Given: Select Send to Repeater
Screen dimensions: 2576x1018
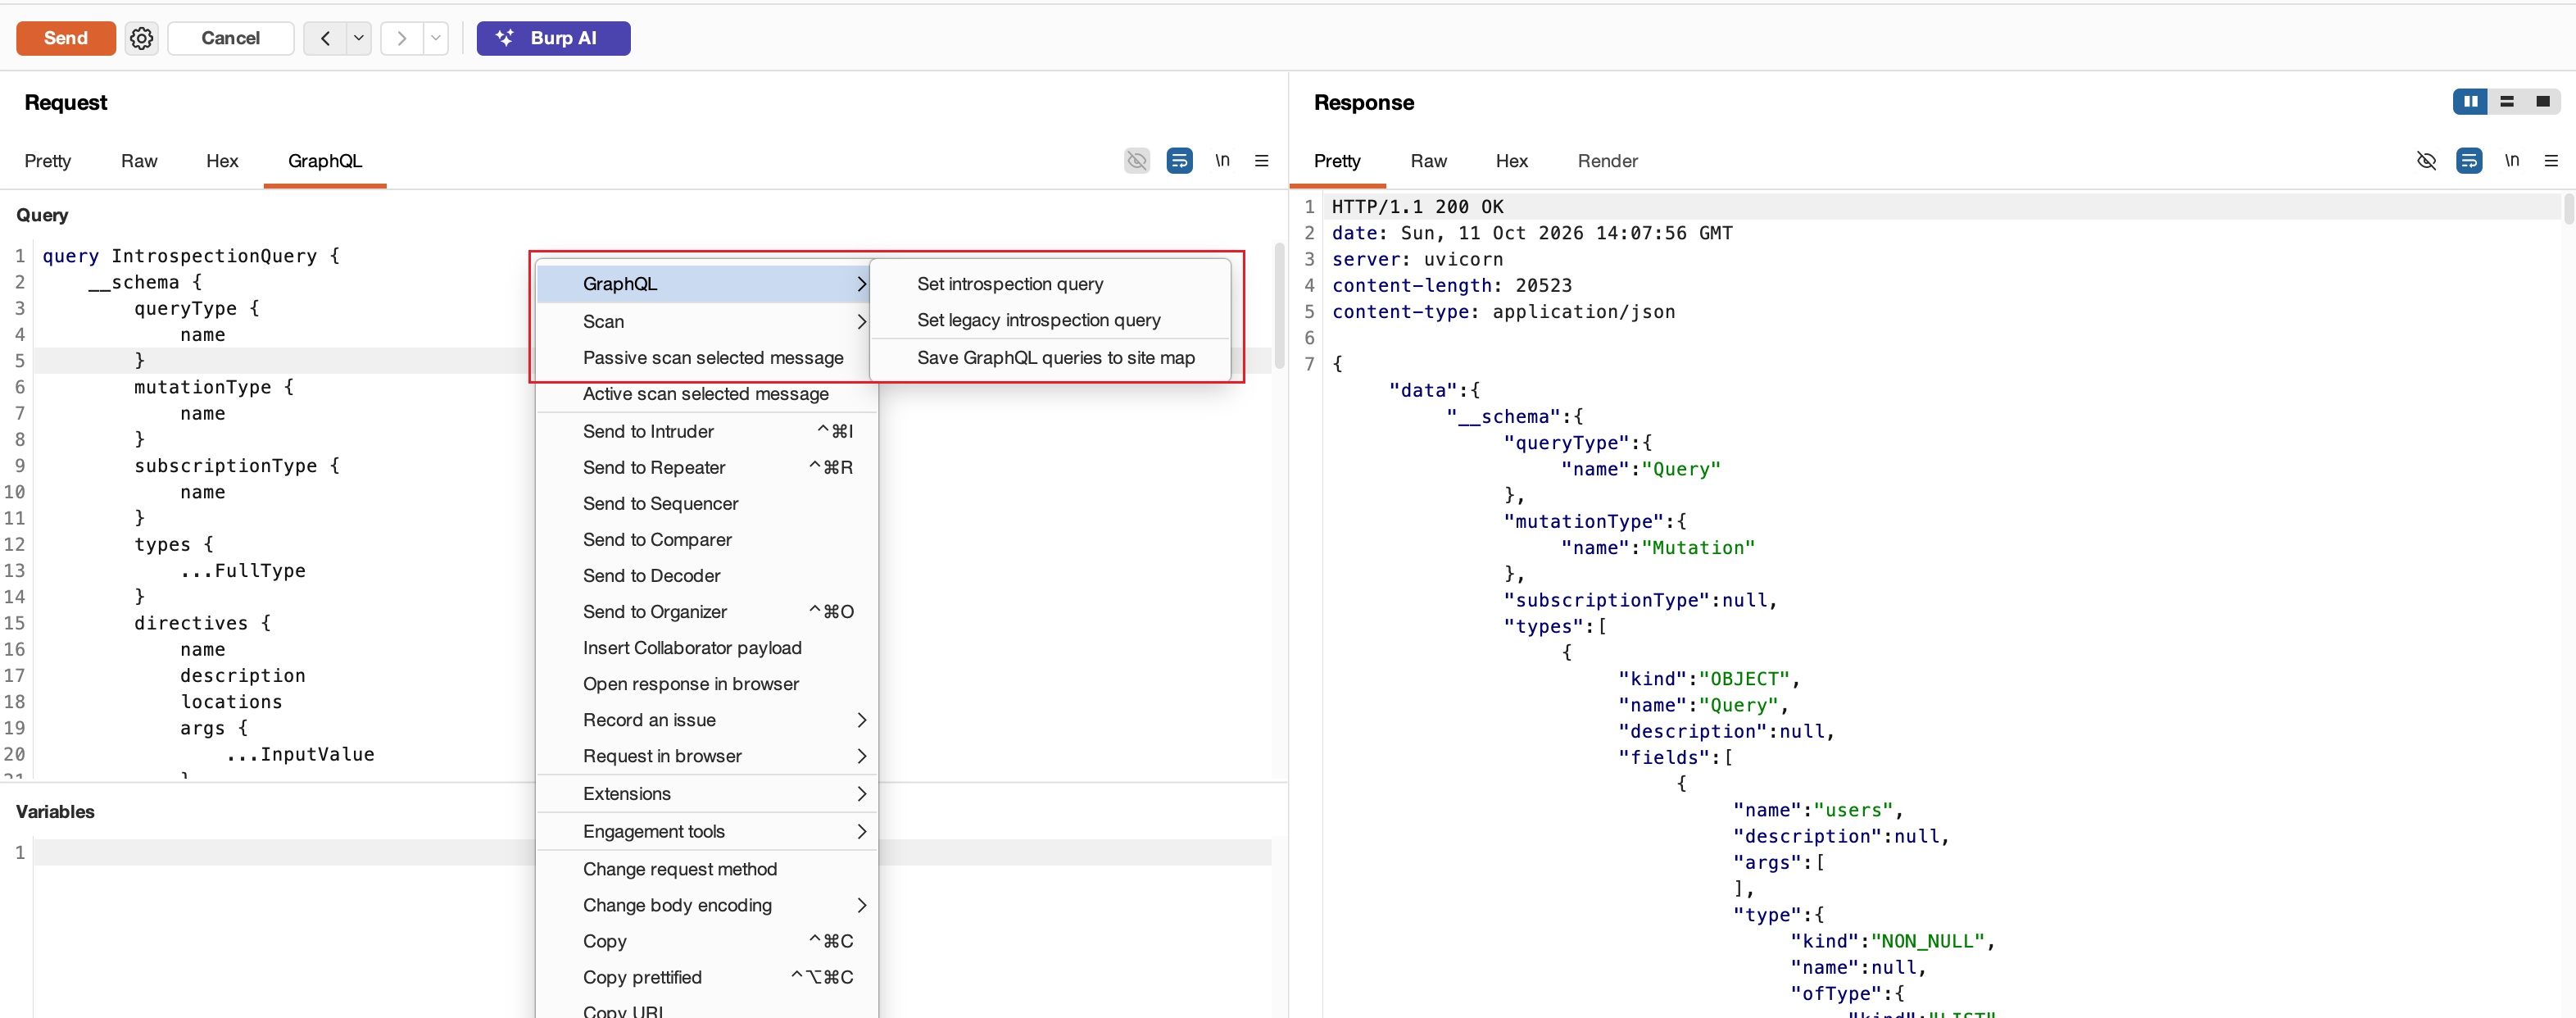Looking at the screenshot, I should (707, 468).
